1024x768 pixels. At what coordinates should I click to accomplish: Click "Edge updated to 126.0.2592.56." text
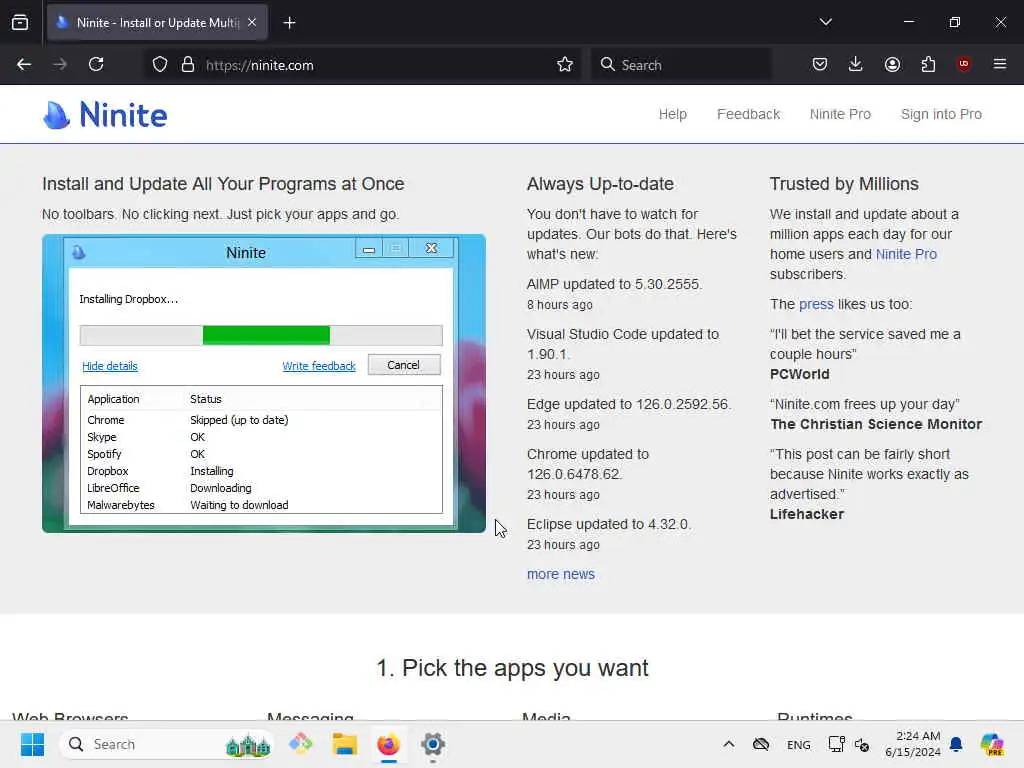point(629,404)
